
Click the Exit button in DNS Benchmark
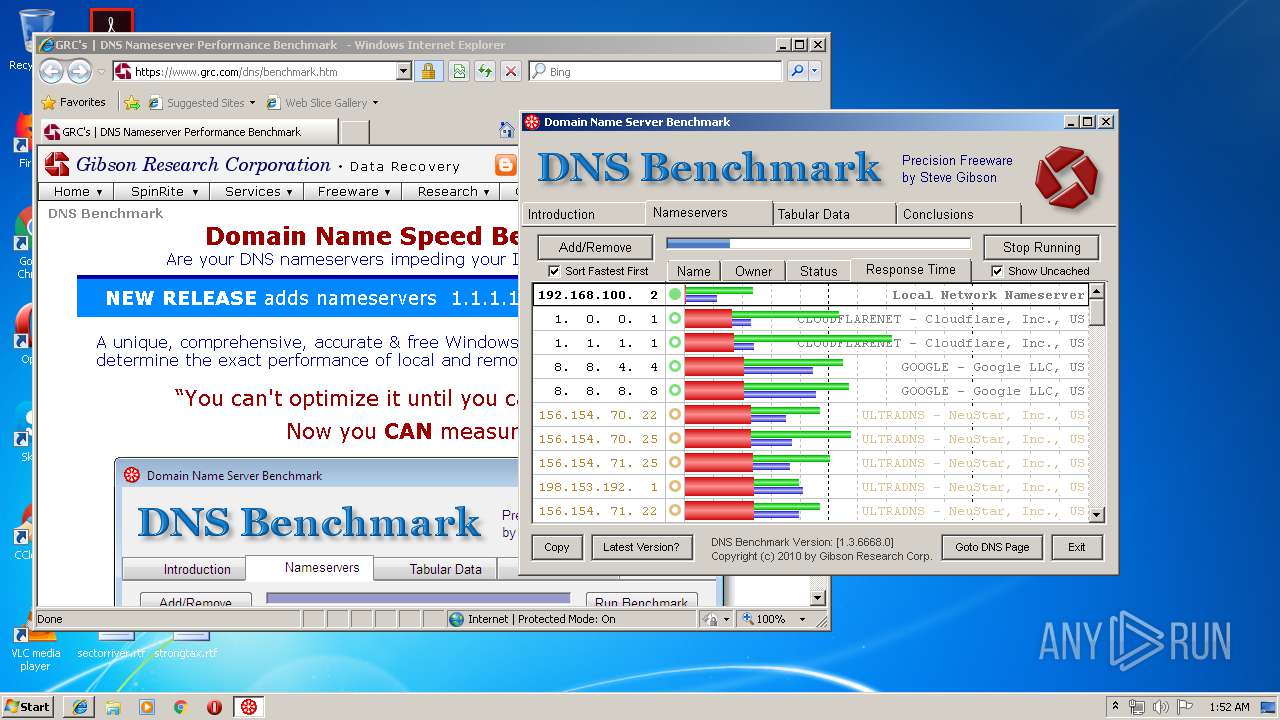tap(1076, 547)
